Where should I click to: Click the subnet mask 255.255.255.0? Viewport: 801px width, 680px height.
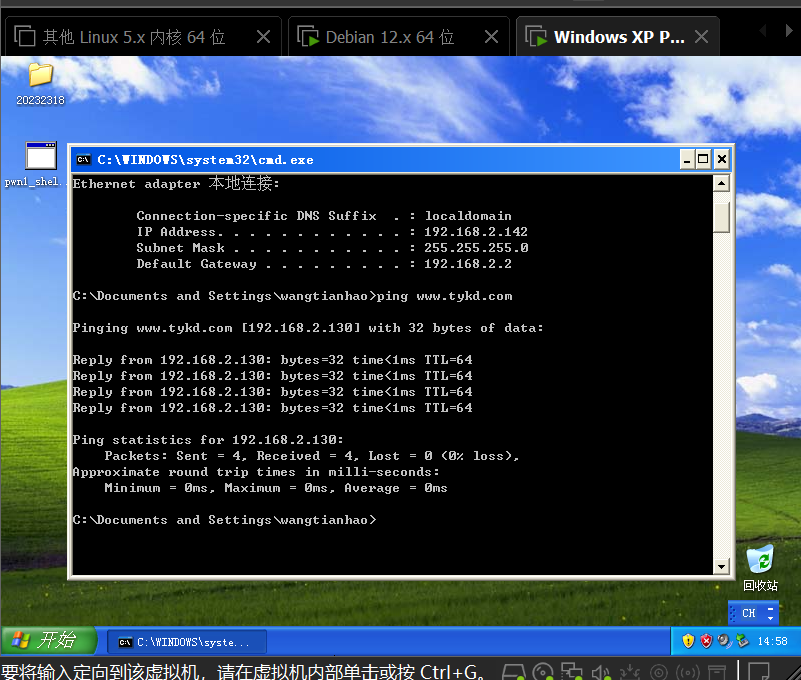point(476,248)
